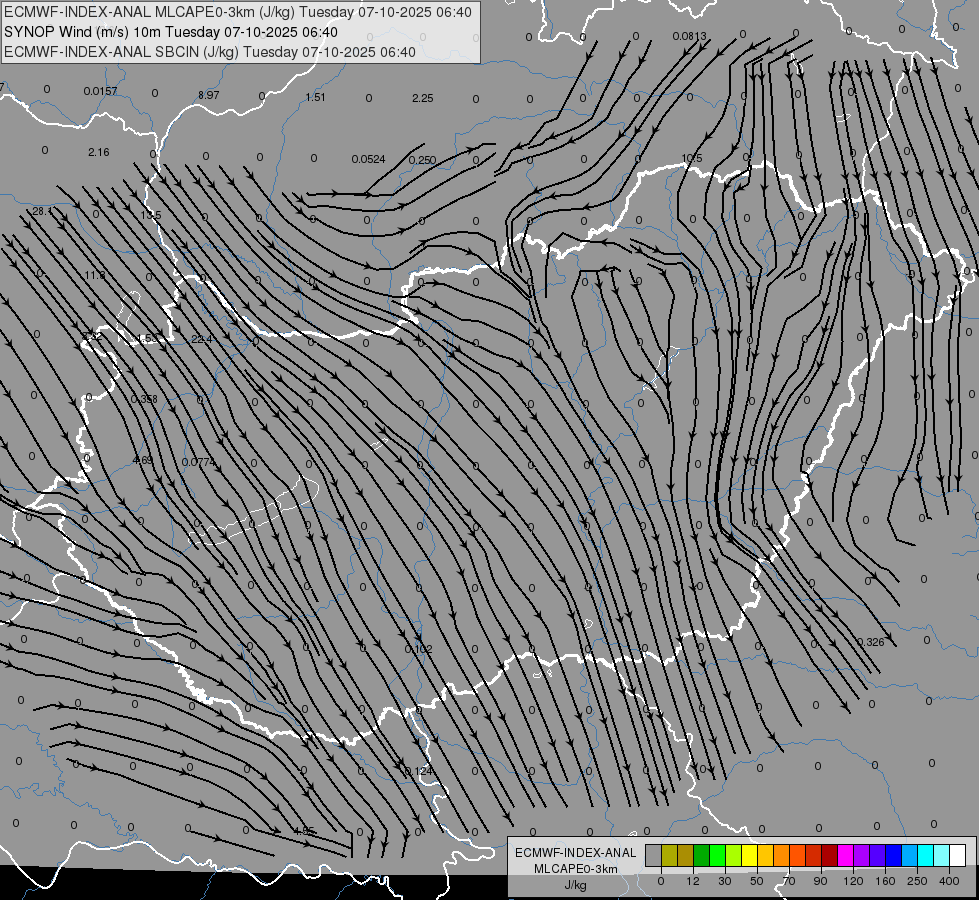Click the map value 0.0813
The width and height of the screenshot is (979, 900).
point(689,36)
